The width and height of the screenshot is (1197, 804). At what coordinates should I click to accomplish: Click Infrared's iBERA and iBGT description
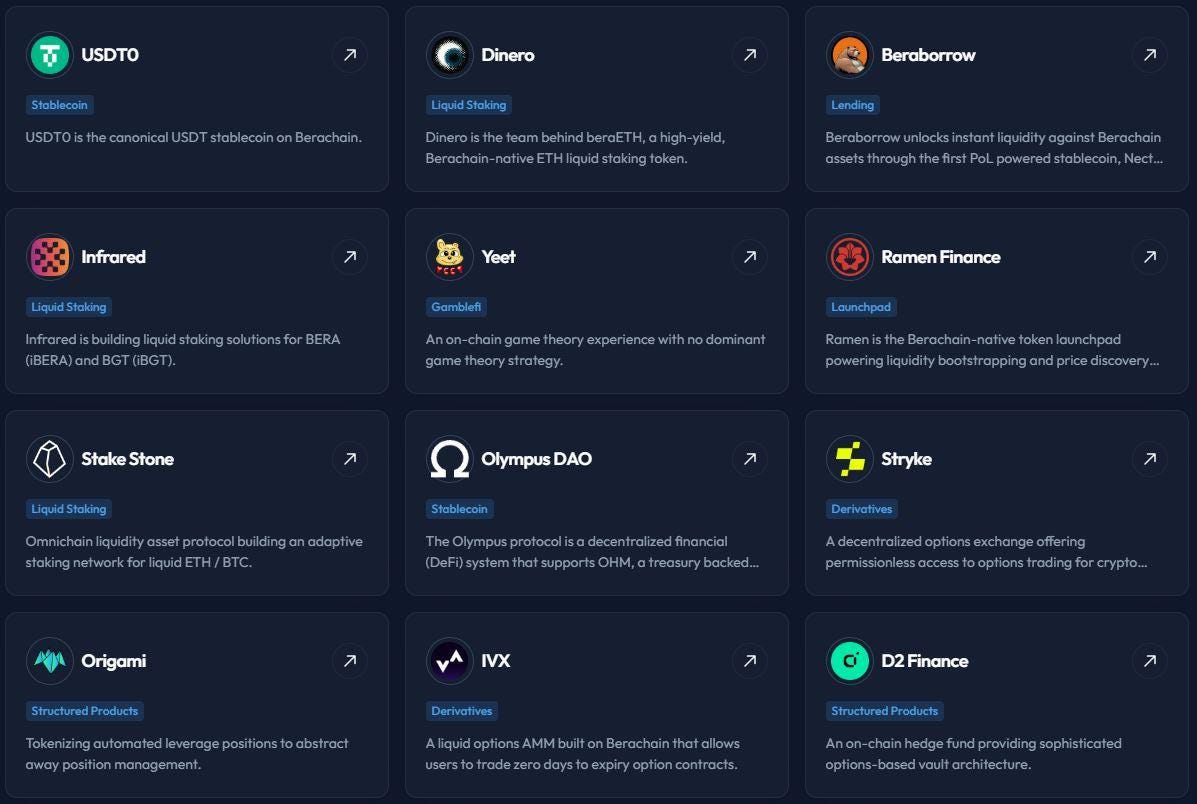[182, 350]
